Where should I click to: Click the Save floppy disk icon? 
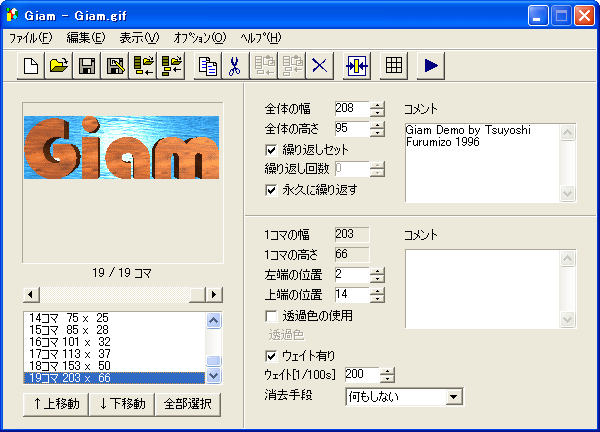pos(87,66)
